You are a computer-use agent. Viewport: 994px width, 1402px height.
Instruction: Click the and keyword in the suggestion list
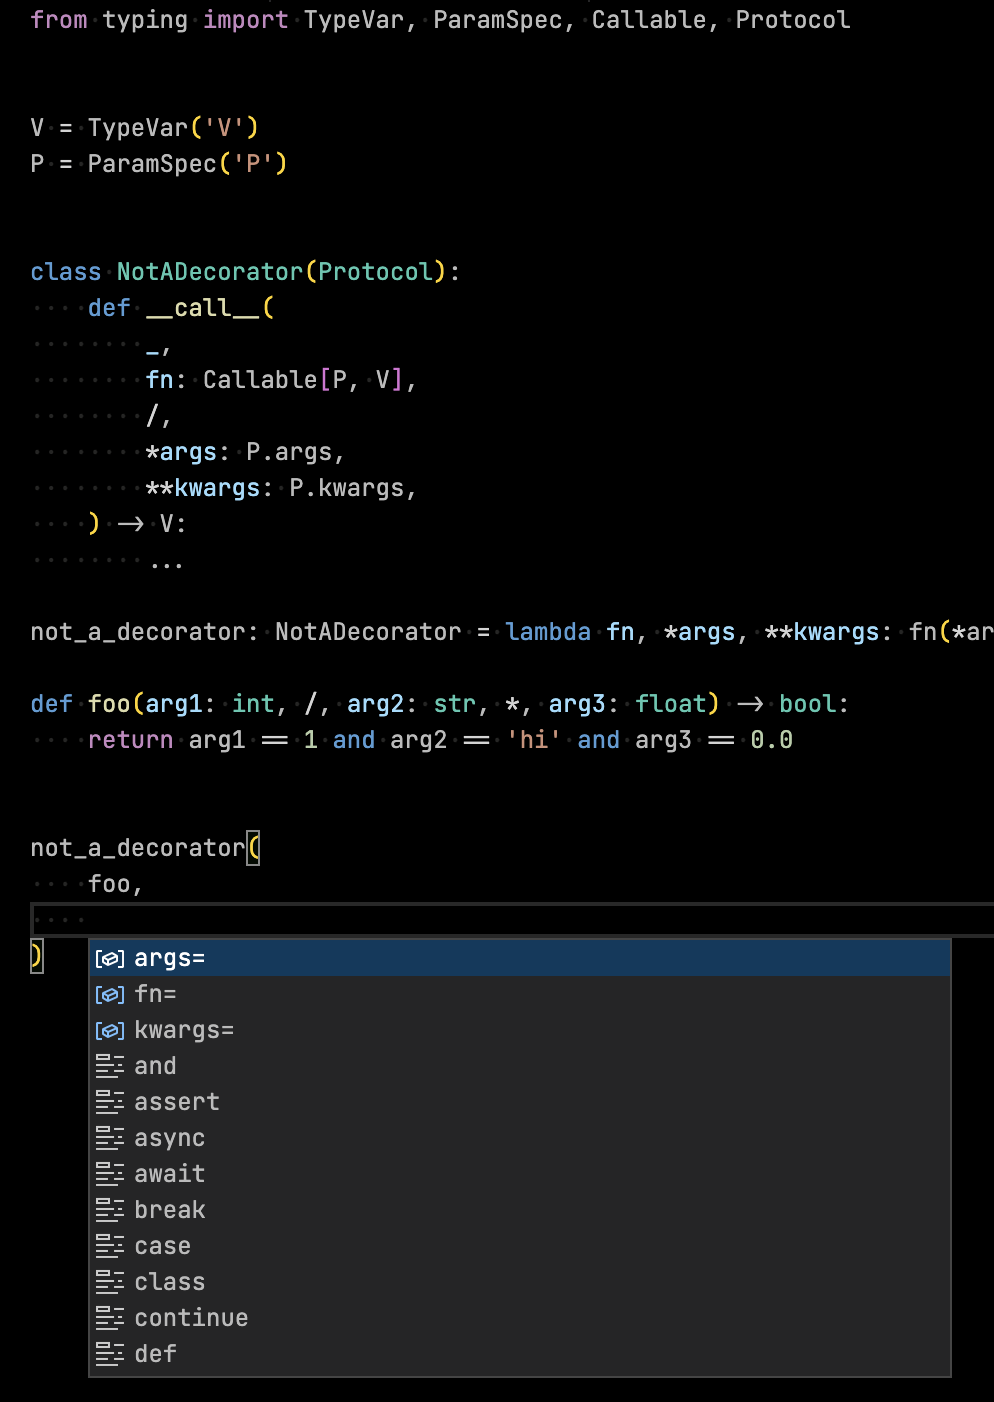[155, 1065]
